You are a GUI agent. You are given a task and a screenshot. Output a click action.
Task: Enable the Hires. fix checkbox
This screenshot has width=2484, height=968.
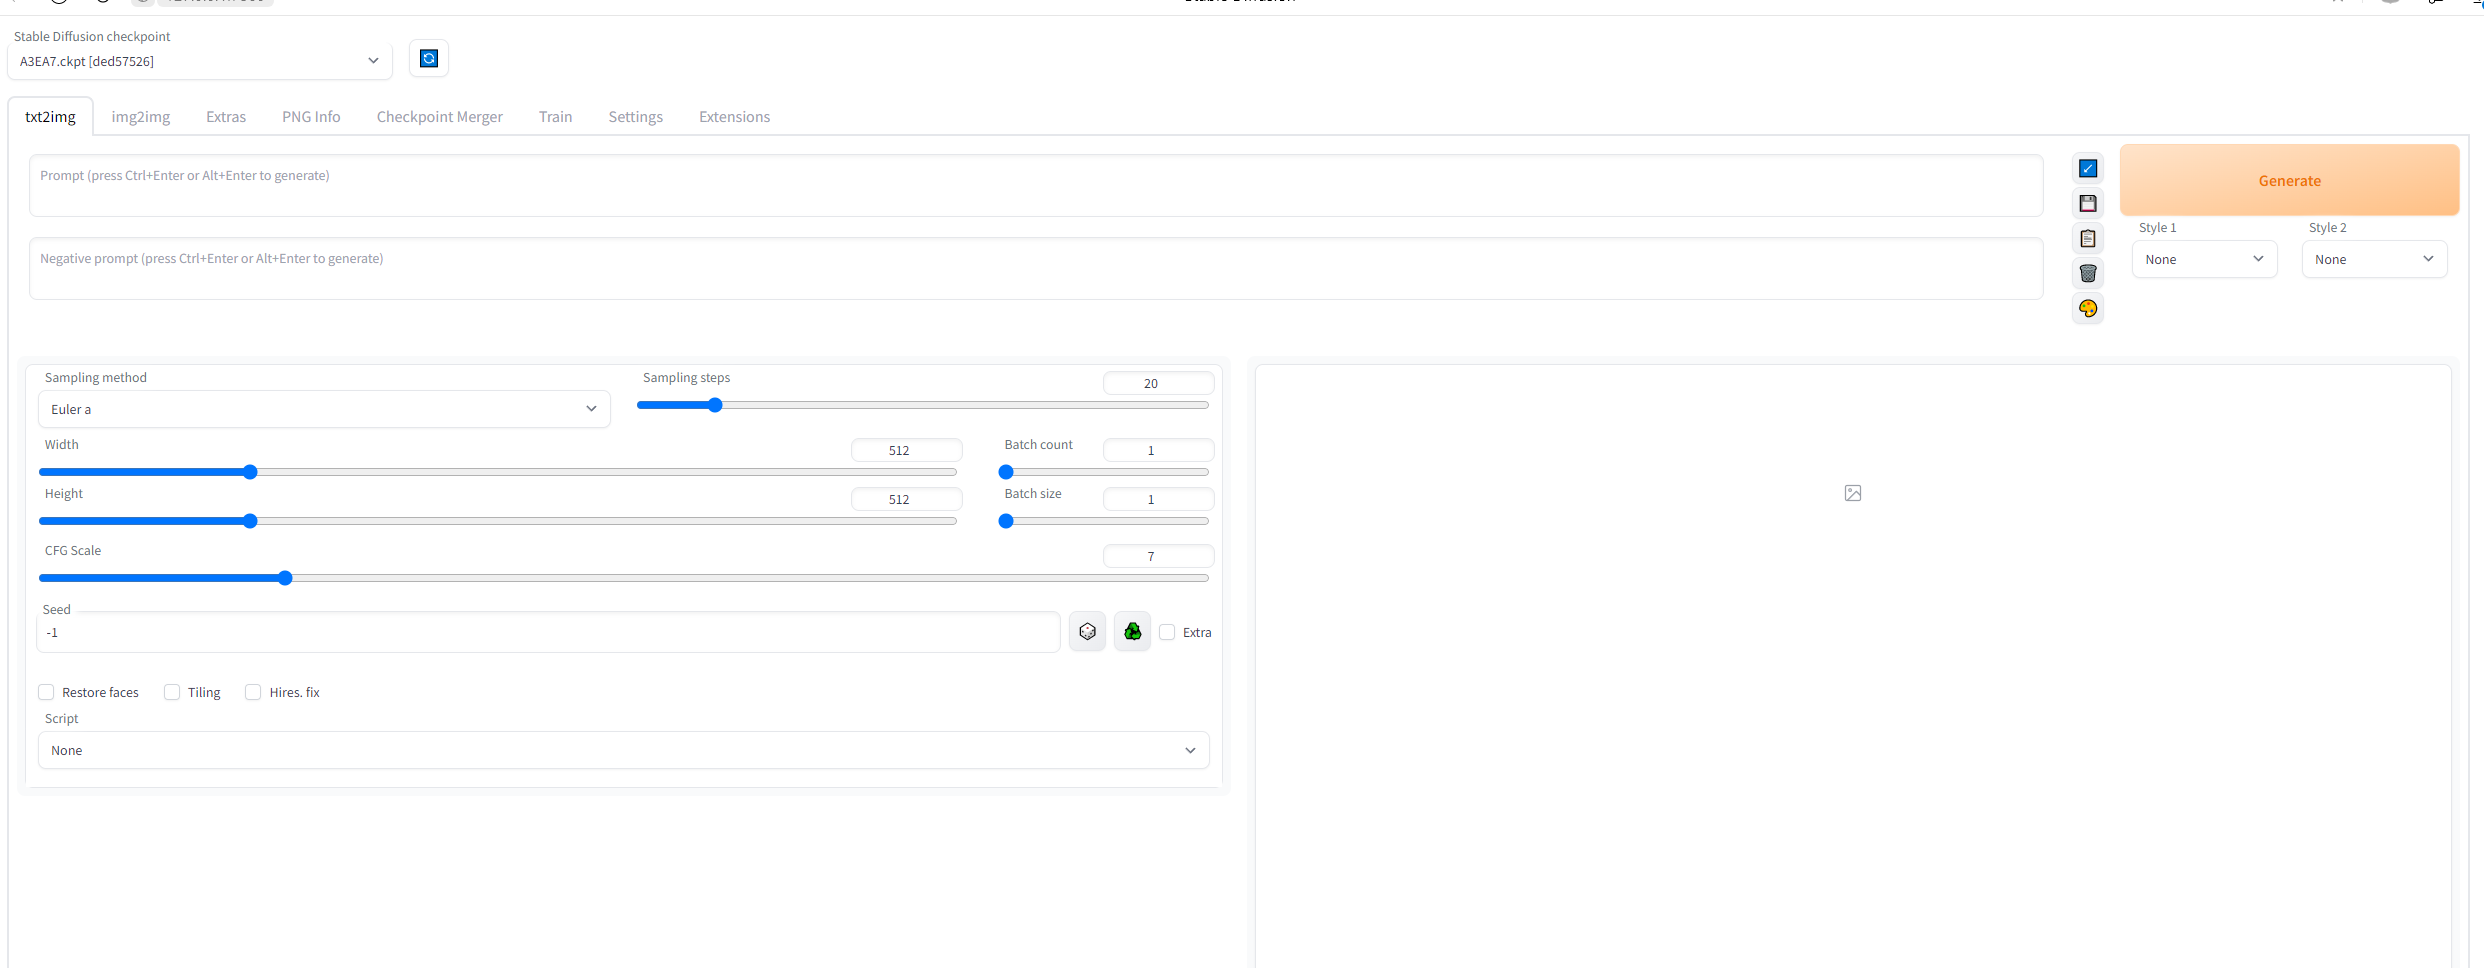(x=254, y=692)
